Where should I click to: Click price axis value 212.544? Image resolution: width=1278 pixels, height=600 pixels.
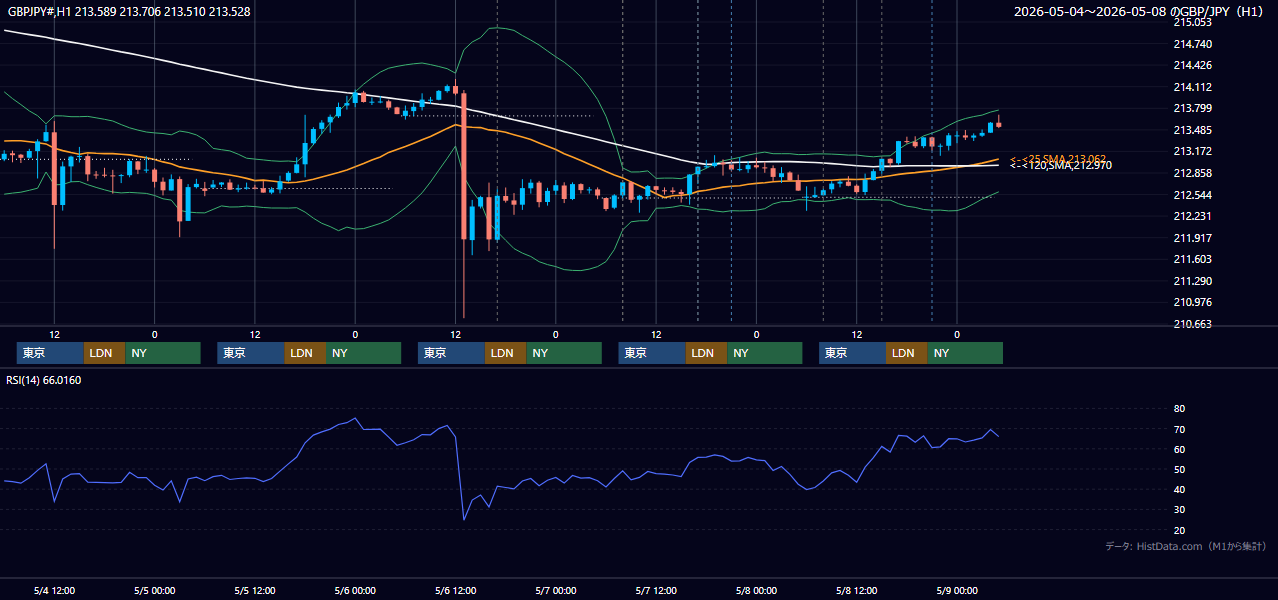[x=1193, y=195]
